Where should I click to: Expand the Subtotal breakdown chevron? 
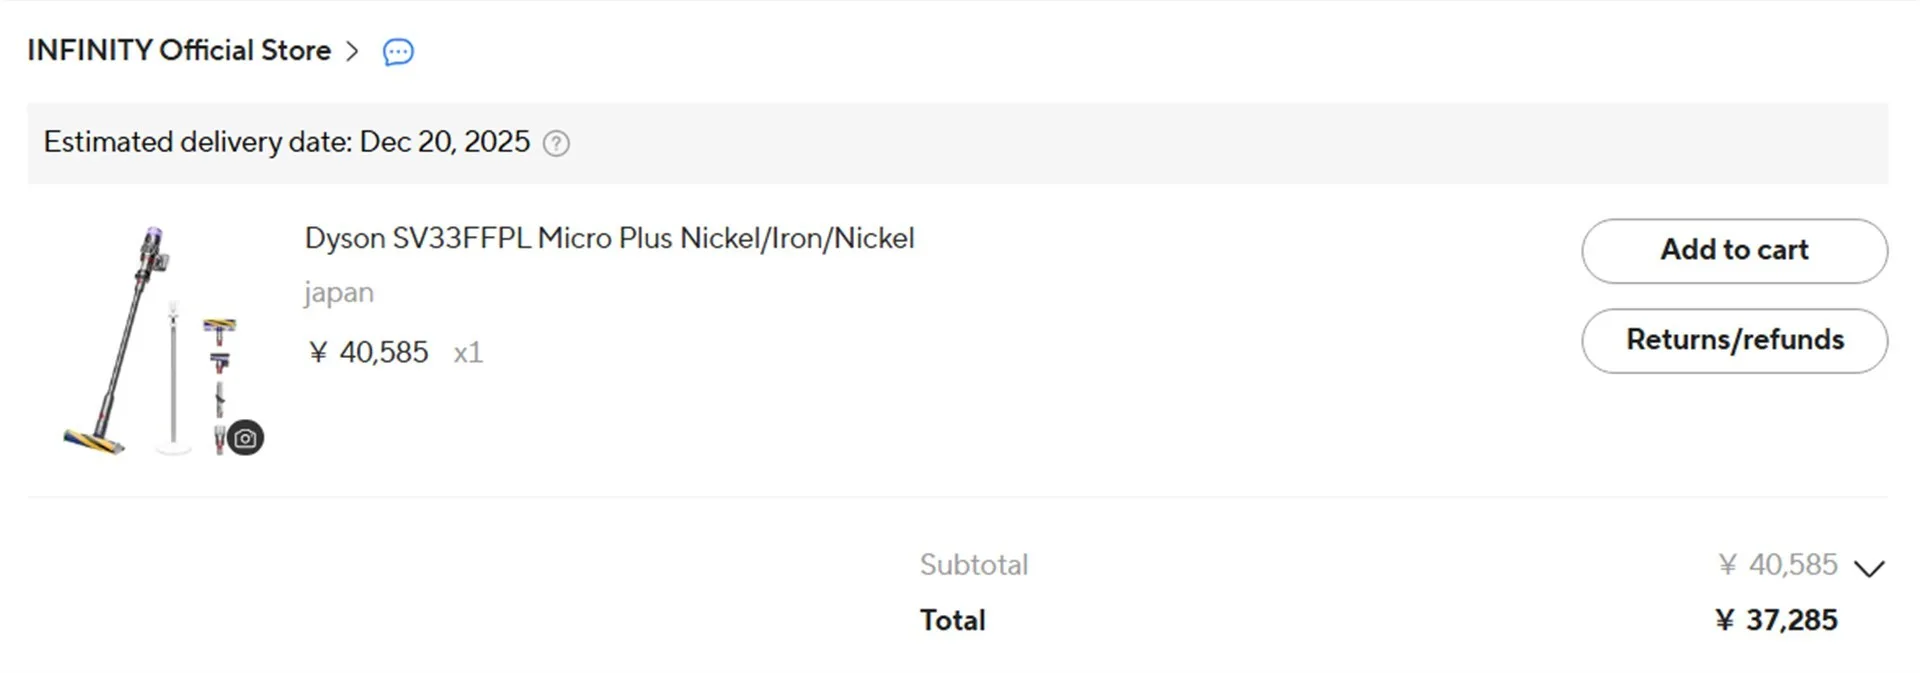(x=1868, y=568)
